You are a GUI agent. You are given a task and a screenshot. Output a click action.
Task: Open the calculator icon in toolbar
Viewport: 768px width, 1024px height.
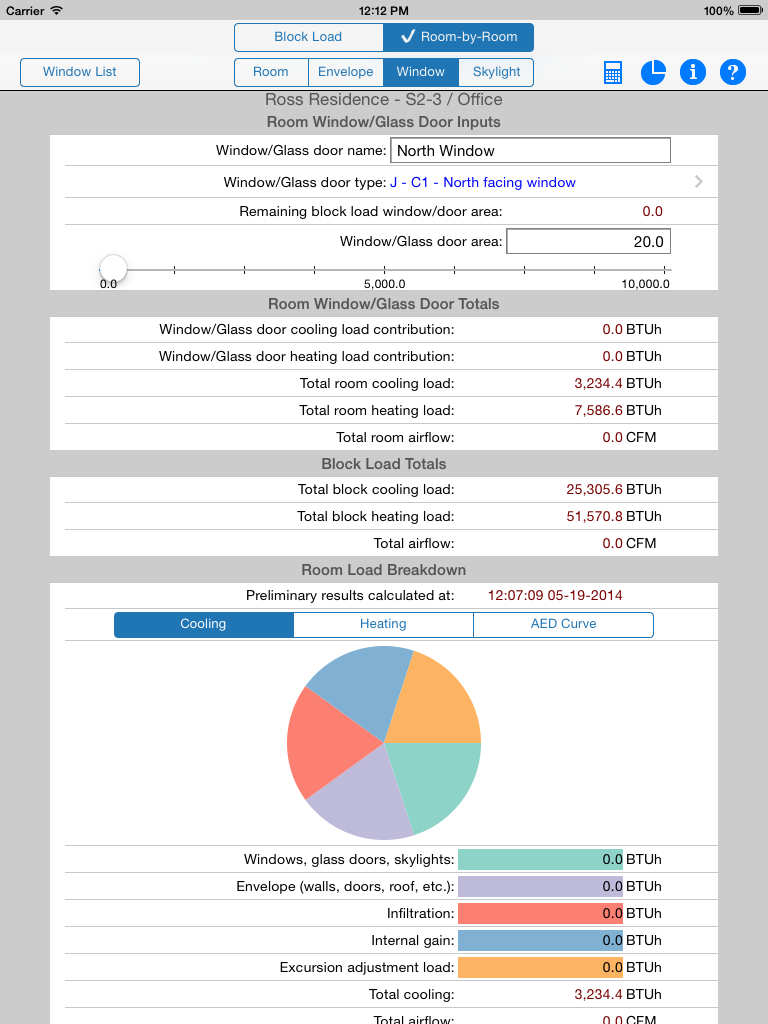(613, 72)
